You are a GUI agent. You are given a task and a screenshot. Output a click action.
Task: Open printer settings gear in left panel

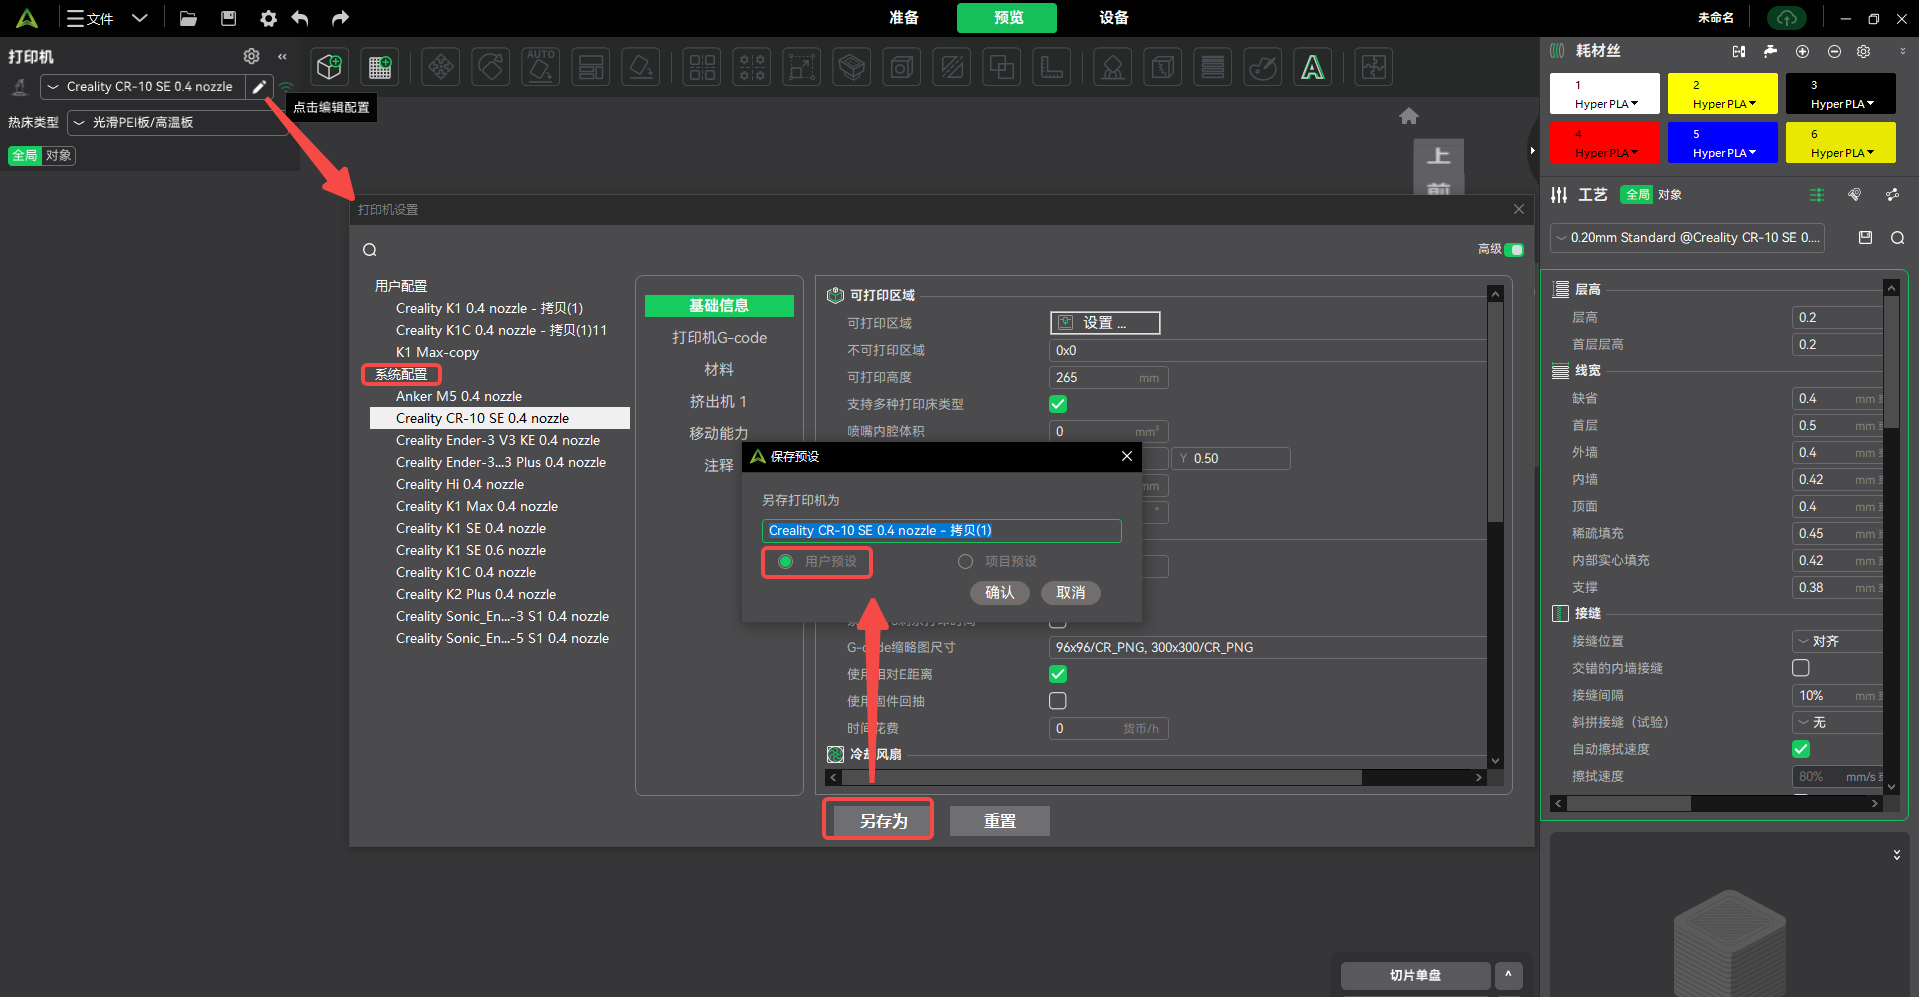(252, 56)
